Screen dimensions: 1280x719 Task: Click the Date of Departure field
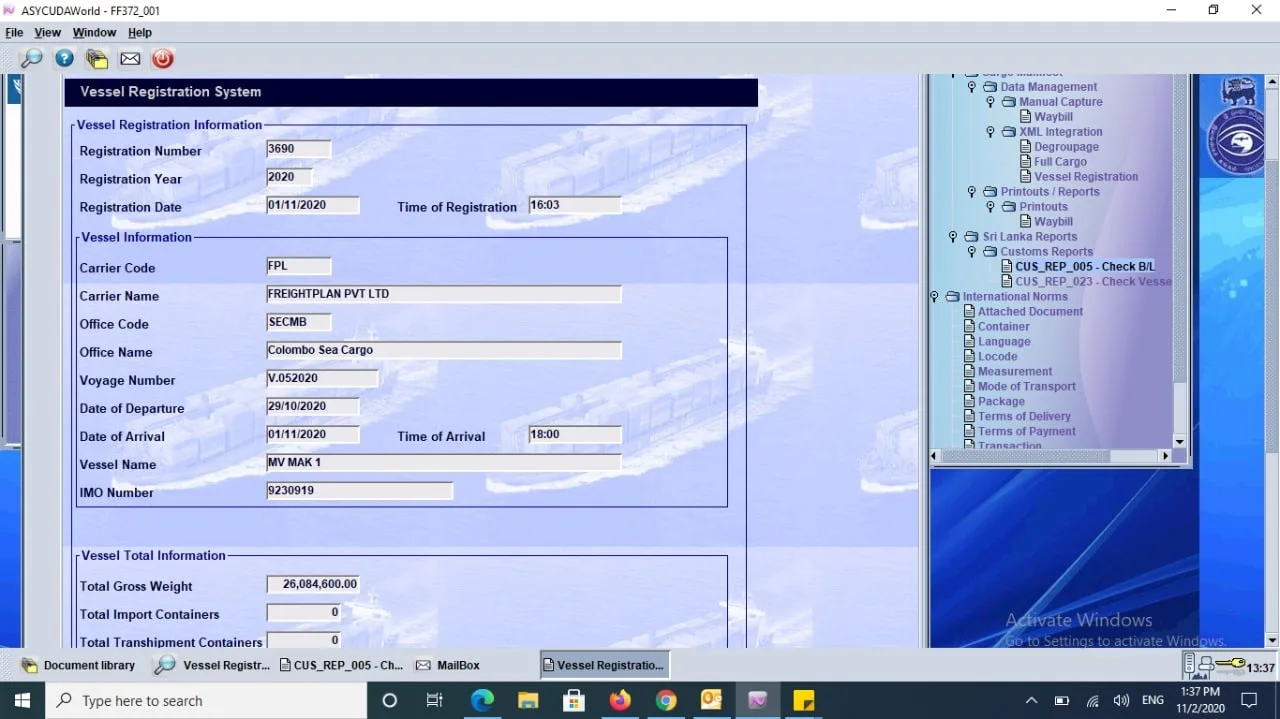[x=313, y=406]
